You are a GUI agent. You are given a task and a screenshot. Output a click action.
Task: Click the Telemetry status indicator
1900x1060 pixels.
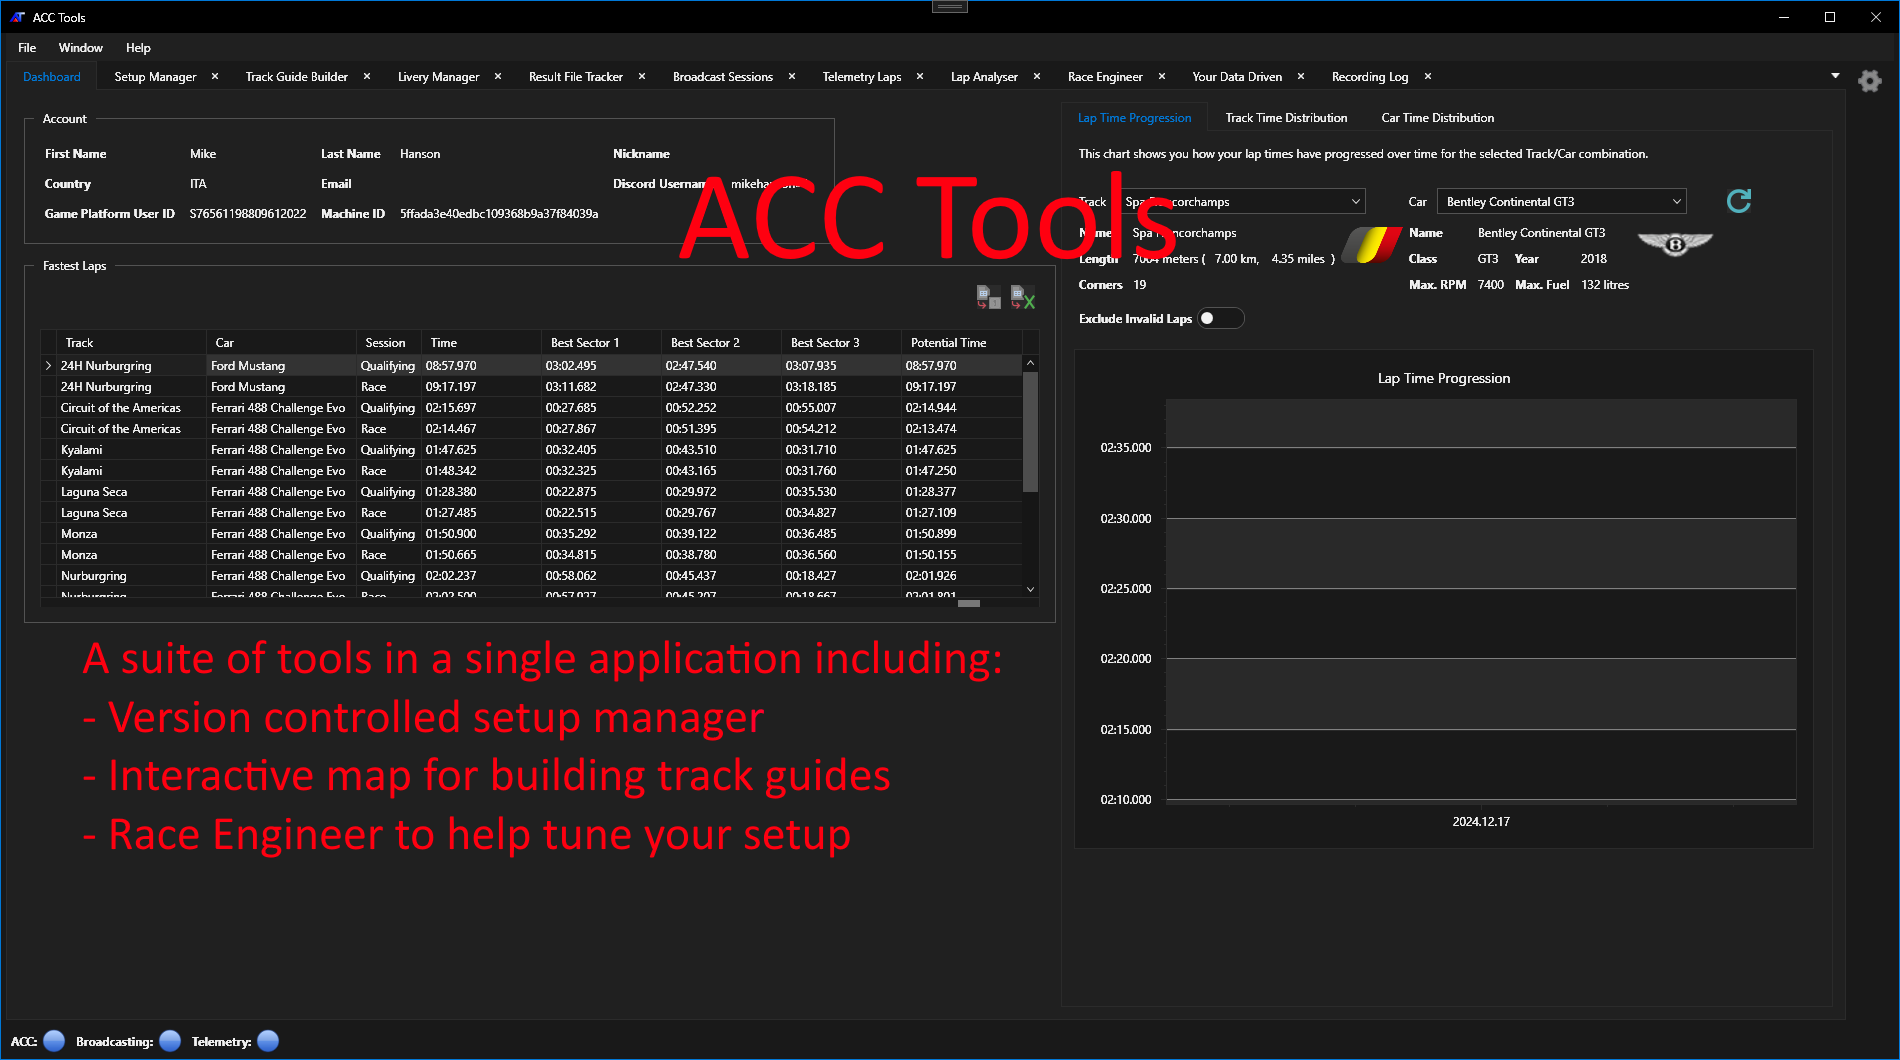coord(268,1041)
